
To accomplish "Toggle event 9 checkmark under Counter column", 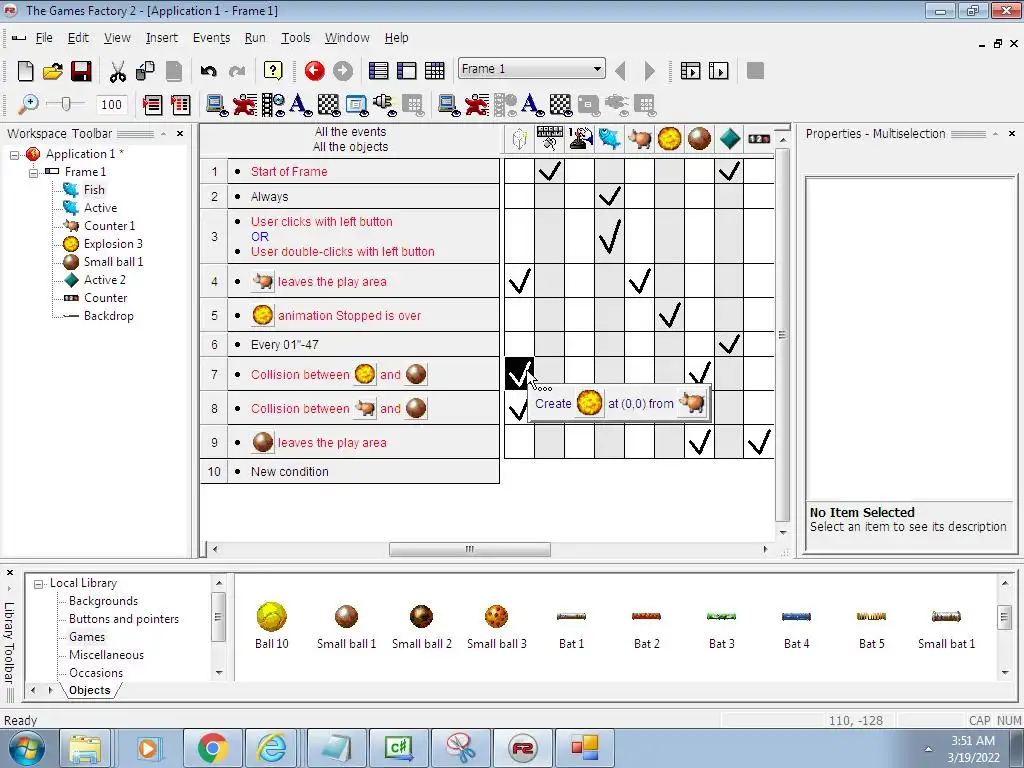I will point(759,442).
